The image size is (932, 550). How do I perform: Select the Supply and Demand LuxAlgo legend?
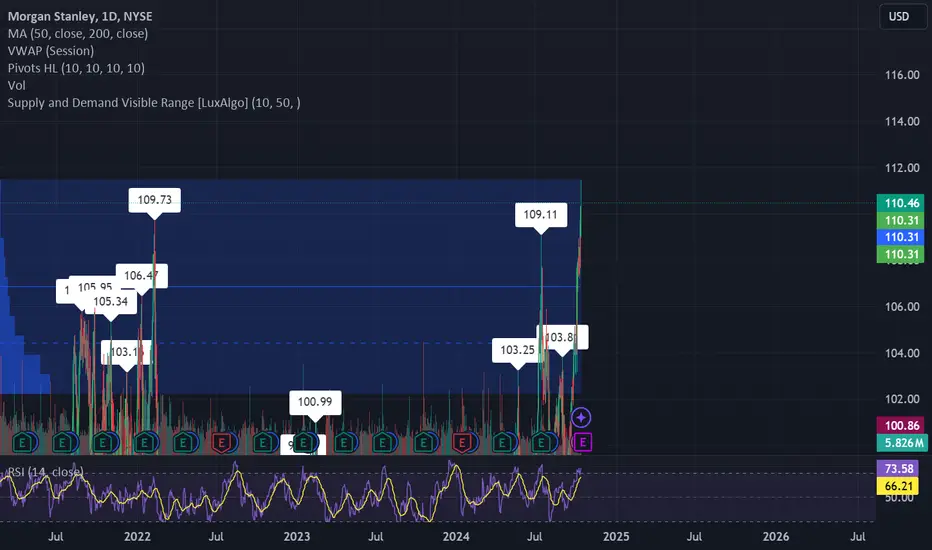coord(154,103)
